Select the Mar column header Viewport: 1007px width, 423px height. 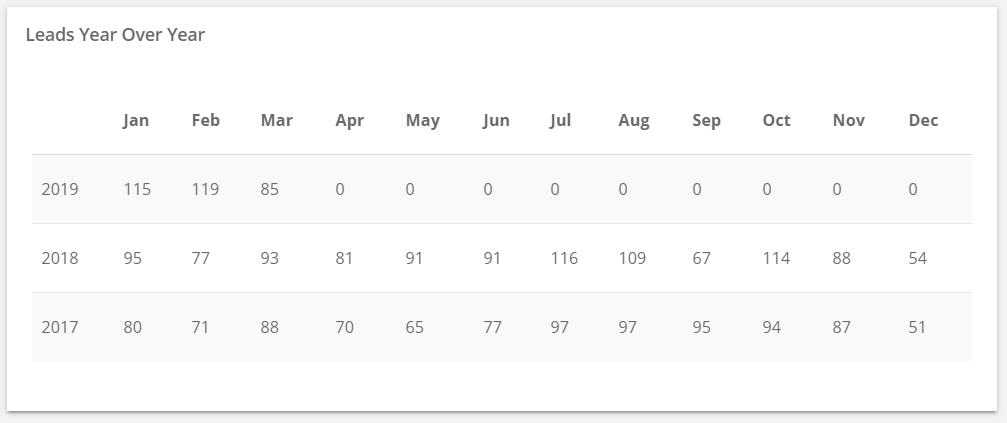click(277, 121)
